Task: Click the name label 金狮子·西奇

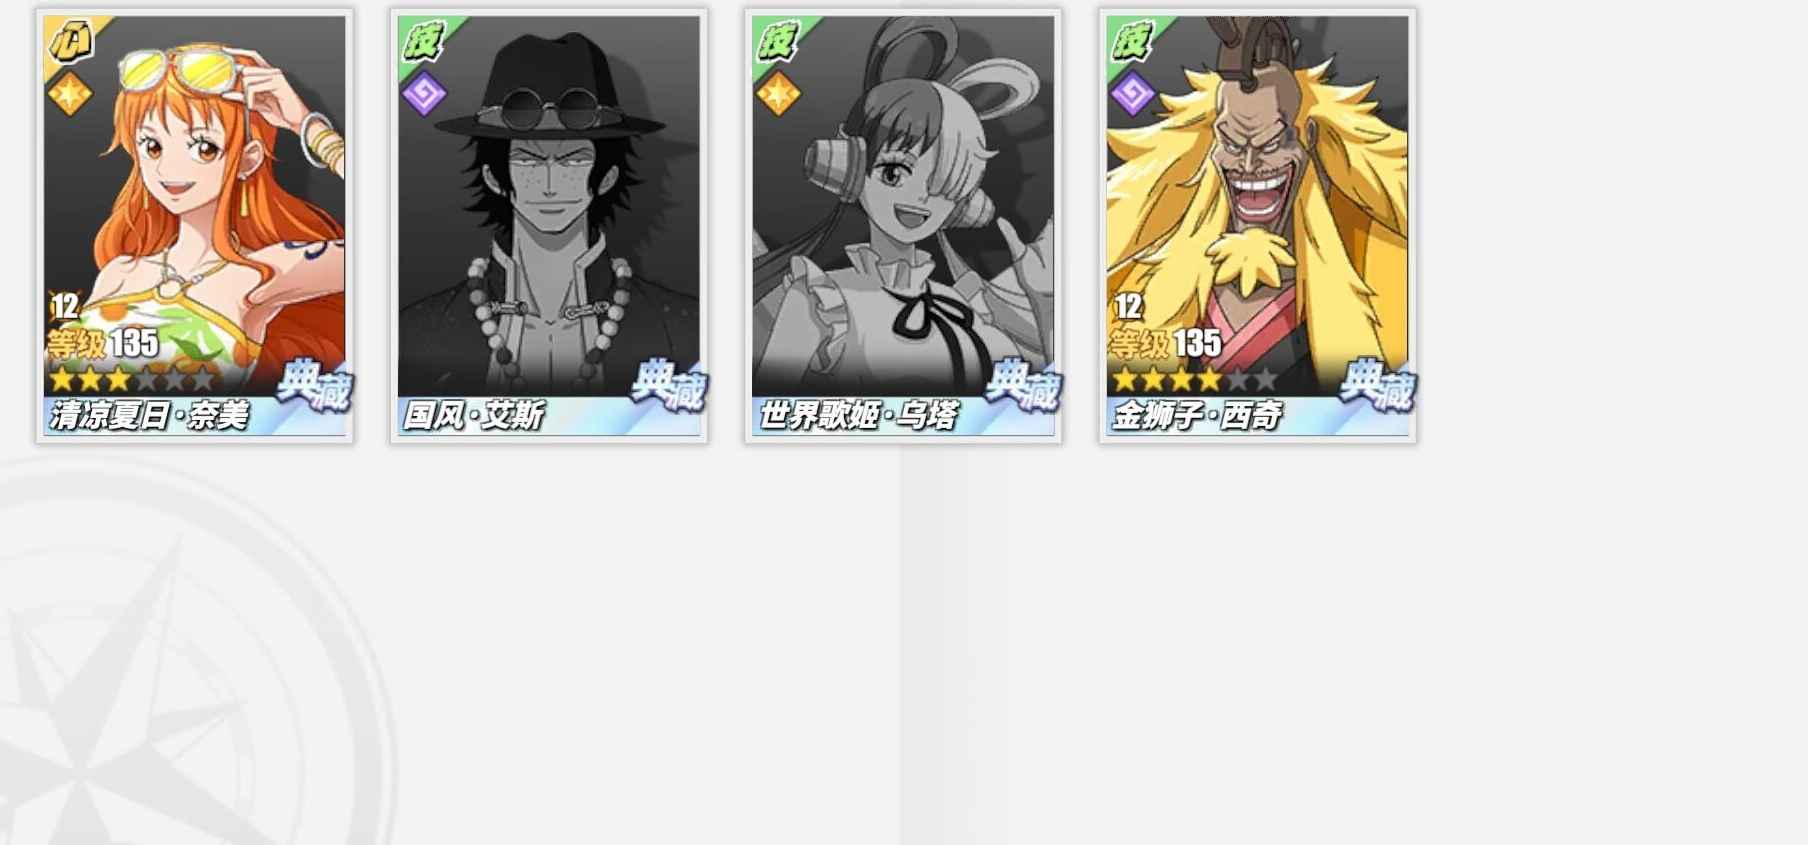Action: (1197, 414)
